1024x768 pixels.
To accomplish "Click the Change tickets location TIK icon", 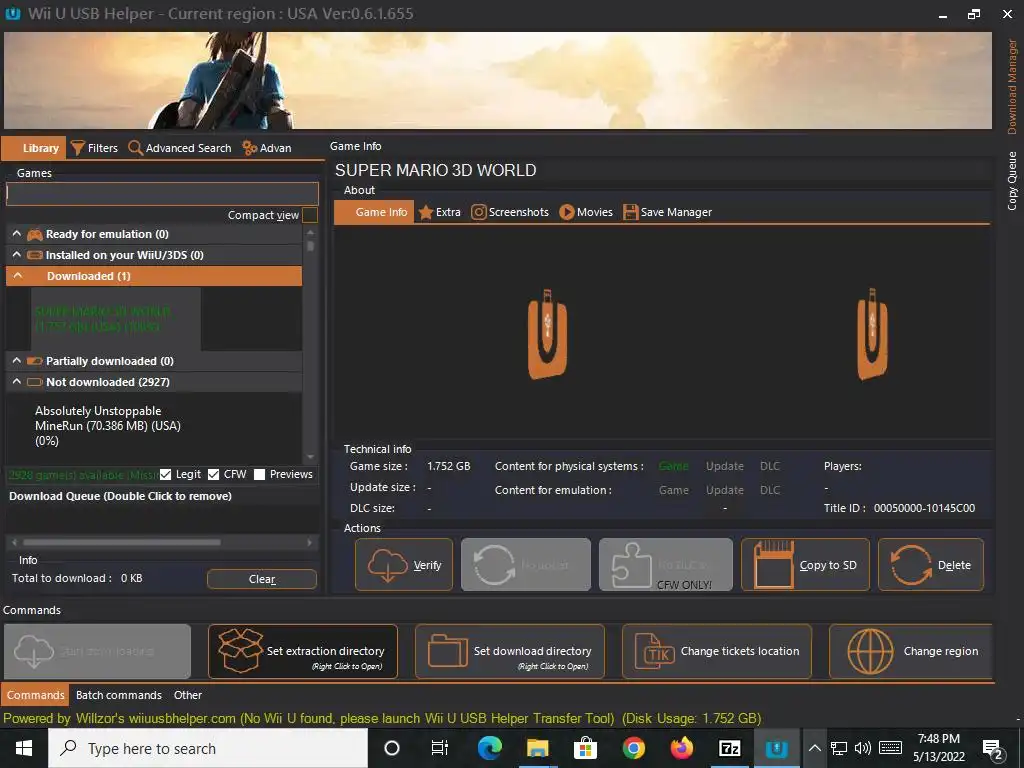I will (x=654, y=651).
